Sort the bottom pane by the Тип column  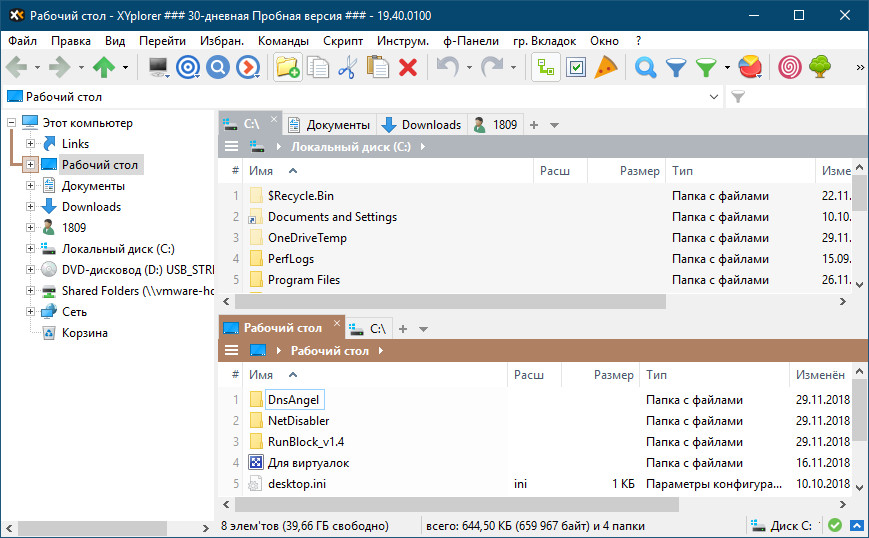[x=714, y=375]
